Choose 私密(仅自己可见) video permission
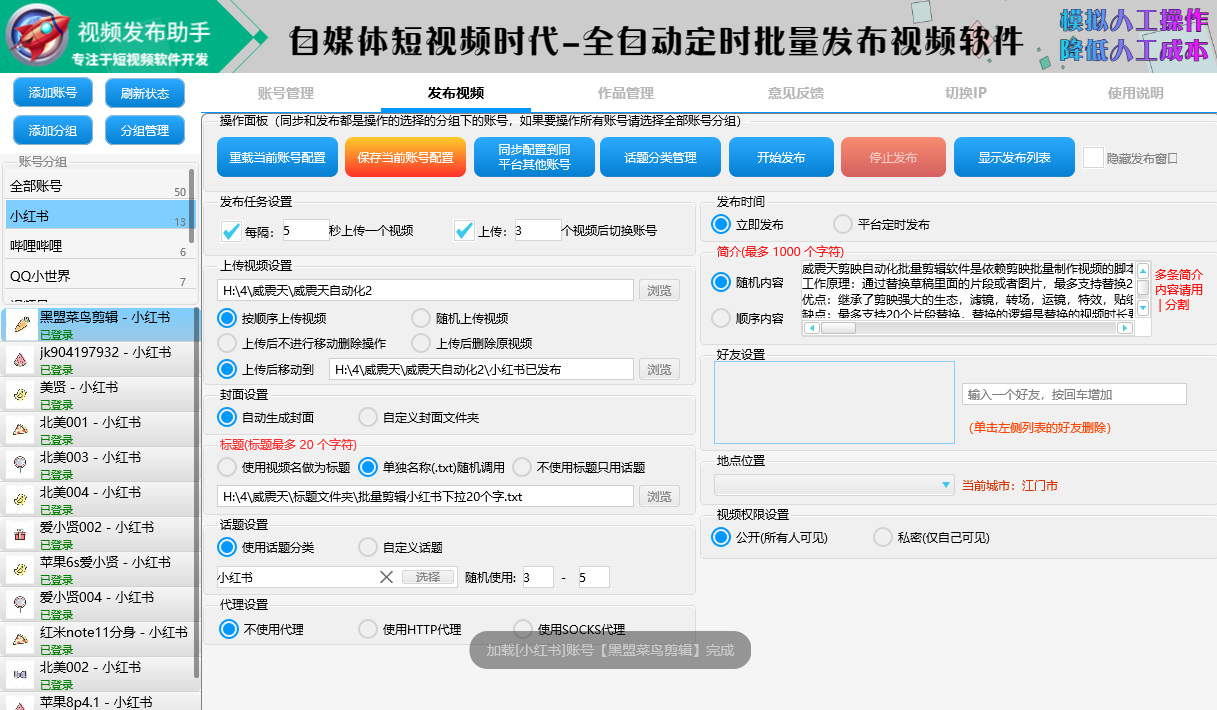This screenshot has height=710, width=1217. click(882, 537)
